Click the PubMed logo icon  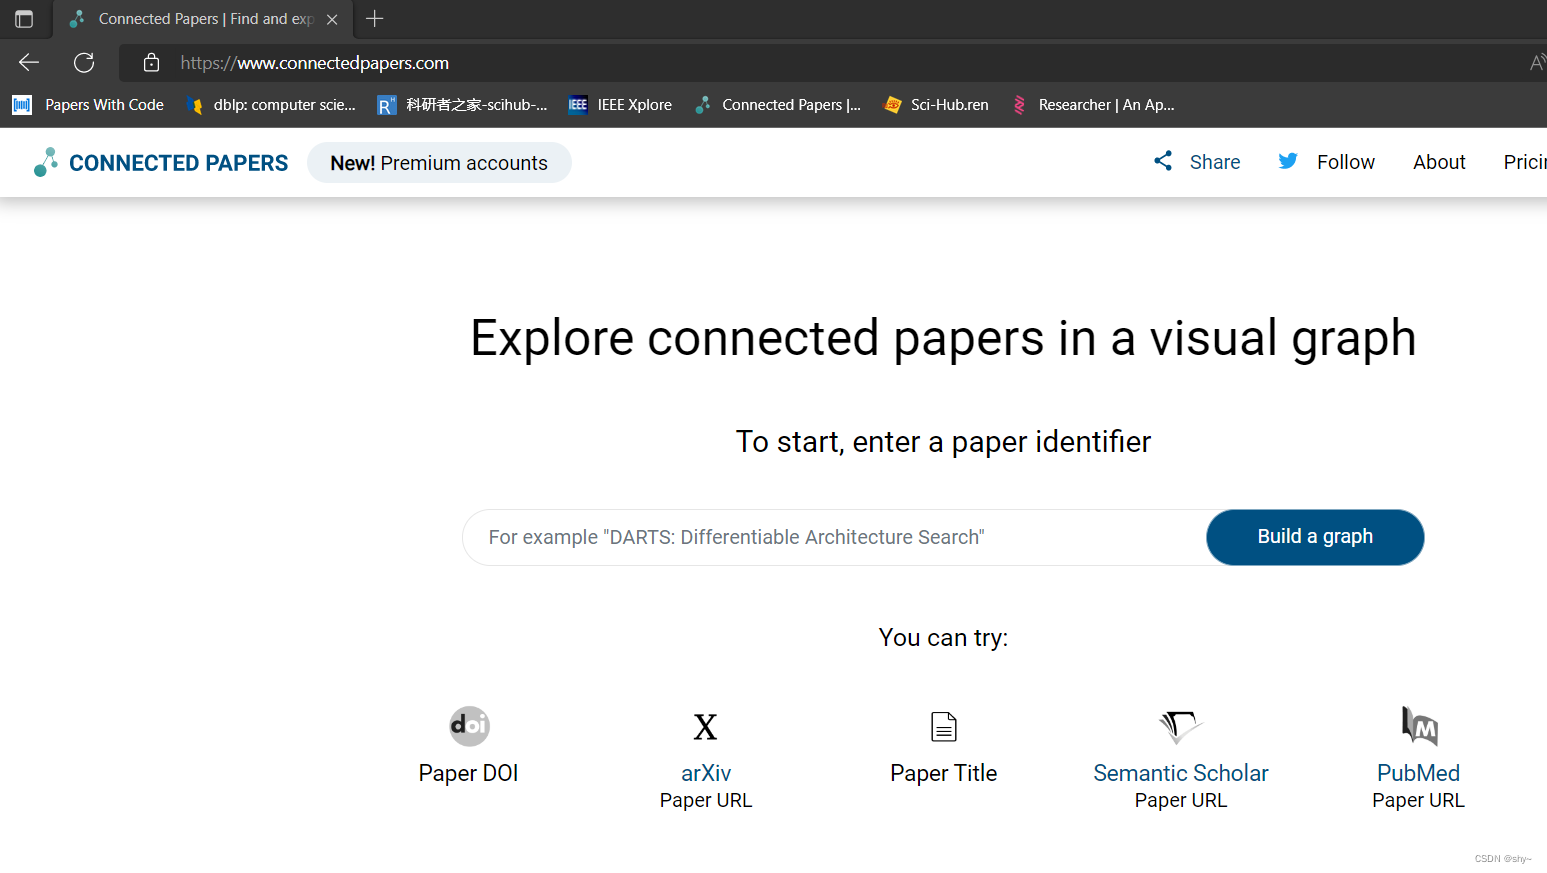tap(1419, 726)
